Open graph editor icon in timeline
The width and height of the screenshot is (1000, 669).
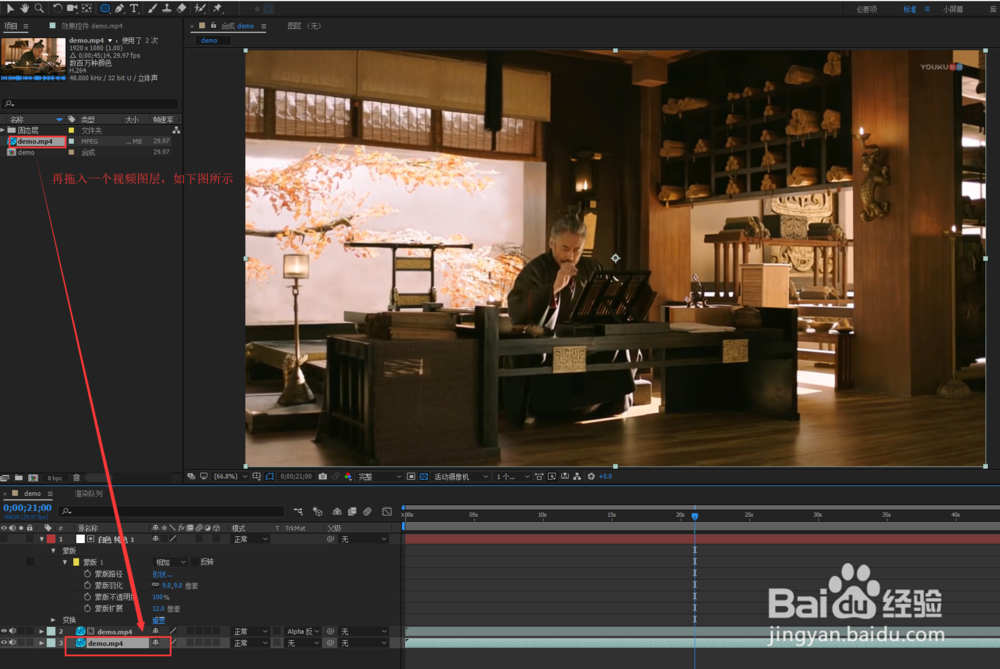[x=387, y=511]
